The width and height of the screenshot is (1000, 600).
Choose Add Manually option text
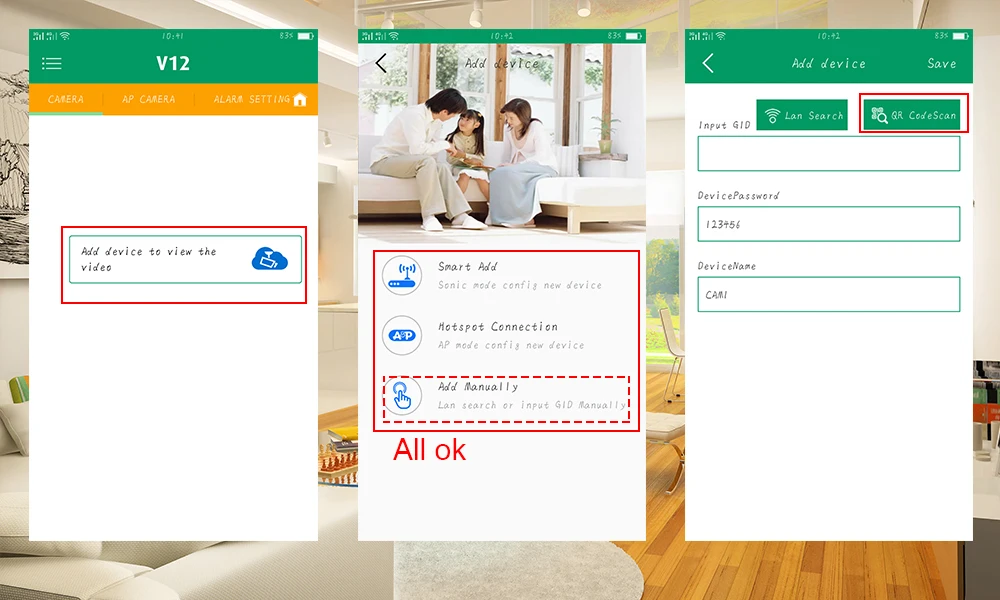point(478,386)
